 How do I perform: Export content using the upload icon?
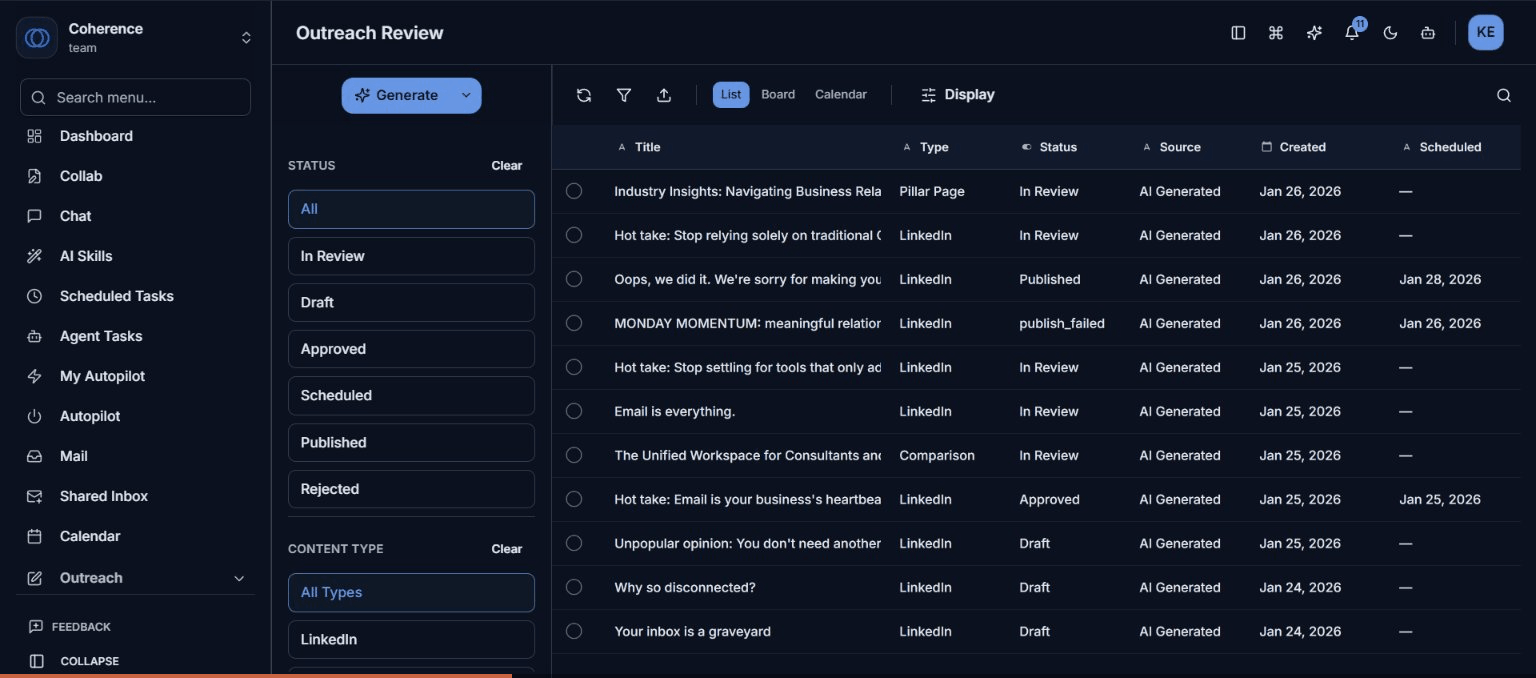pyautogui.click(x=664, y=94)
